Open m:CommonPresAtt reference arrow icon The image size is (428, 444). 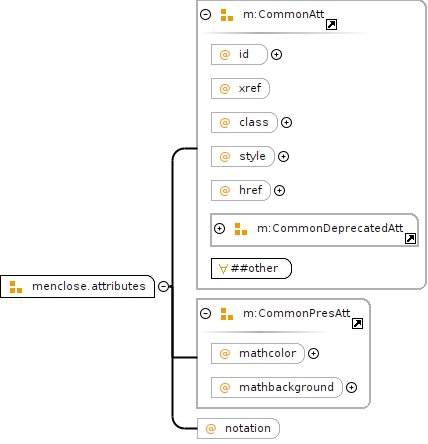(x=357, y=323)
